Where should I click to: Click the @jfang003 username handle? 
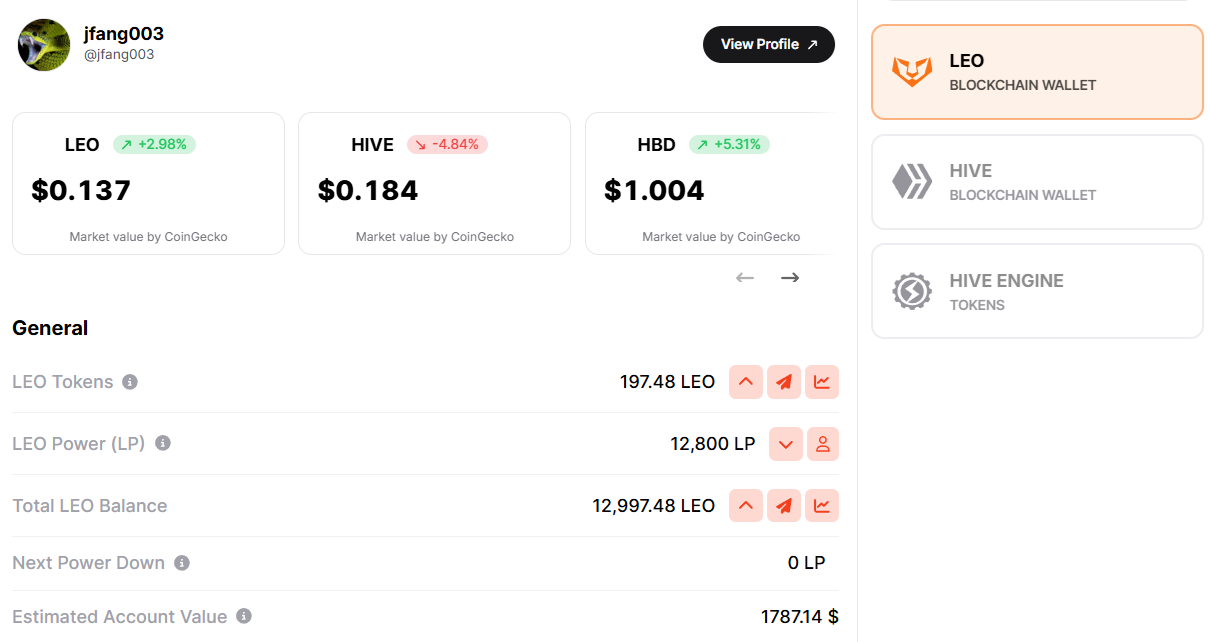pos(119,55)
